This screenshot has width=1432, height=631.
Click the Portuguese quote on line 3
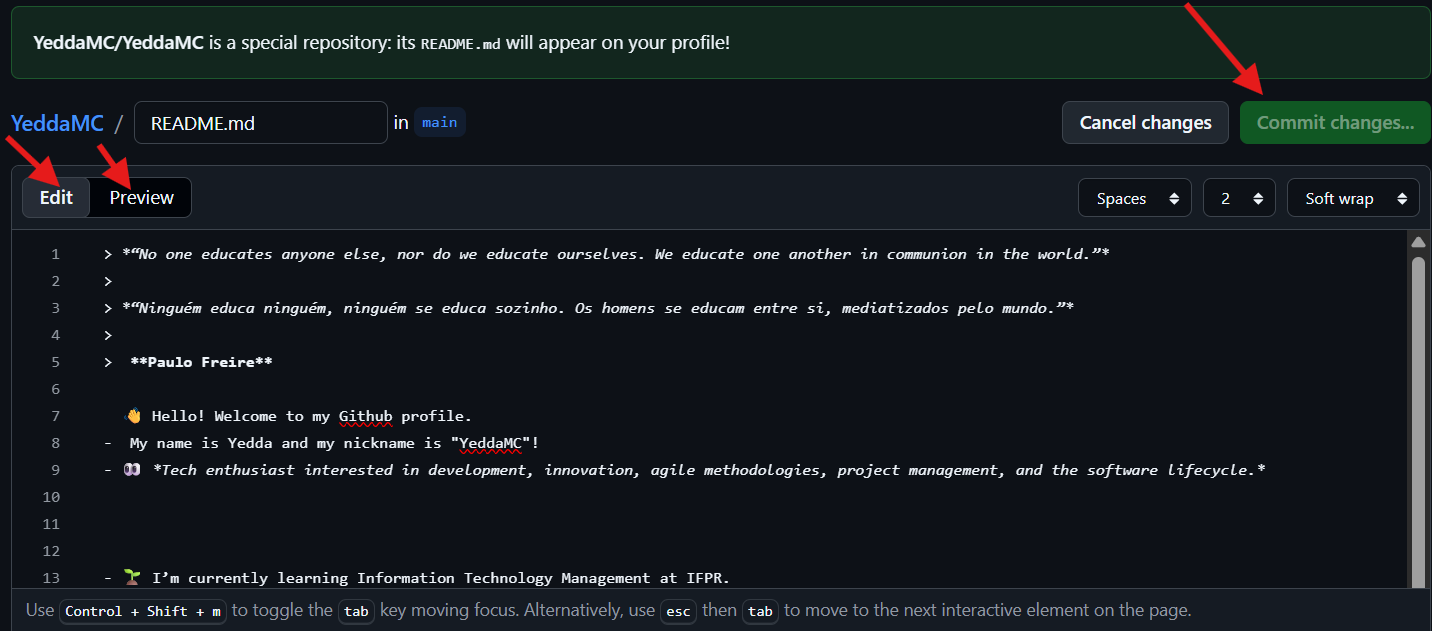[x=598, y=308]
